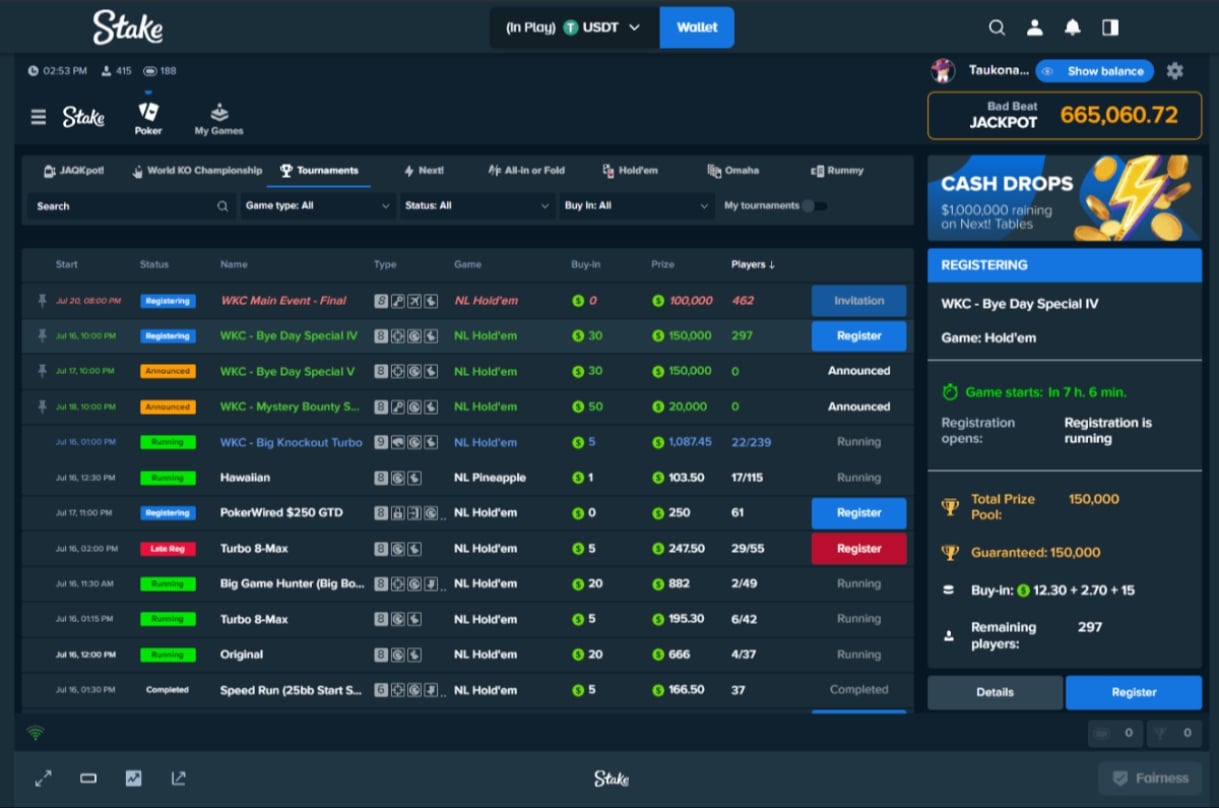Click the Taukona user avatar
This screenshot has width=1219, height=808.
pos(942,71)
